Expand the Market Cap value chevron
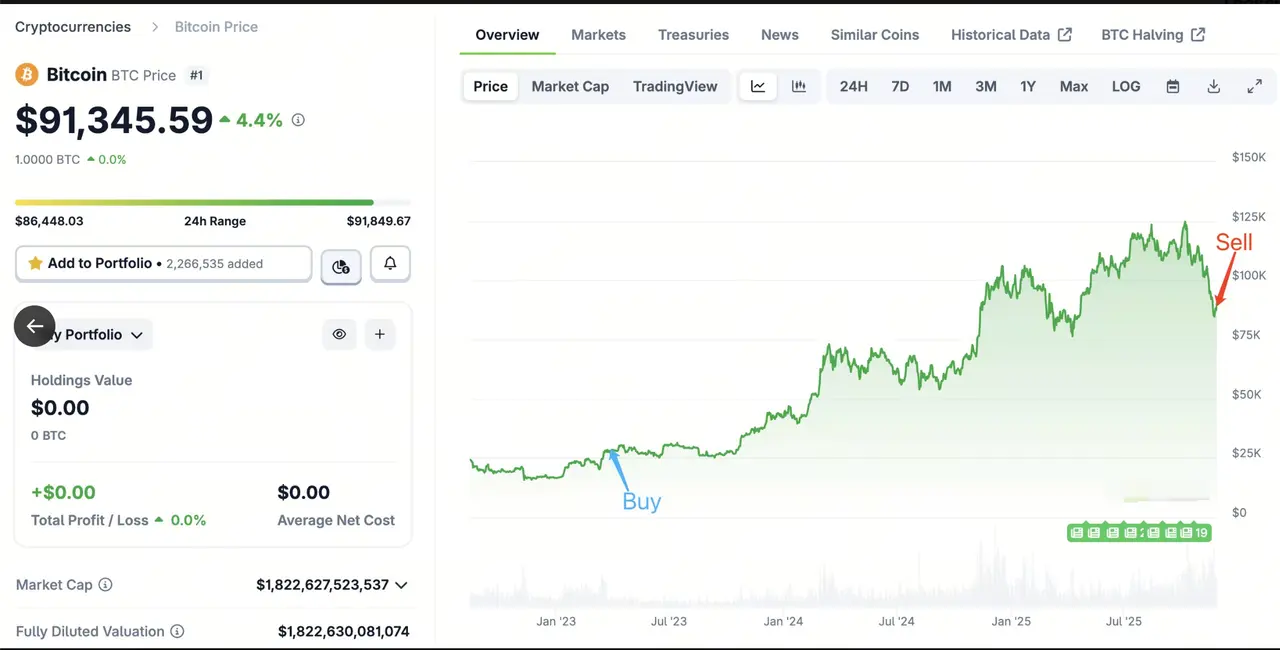Image resolution: width=1280 pixels, height=650 pixels. coord(401,585)
